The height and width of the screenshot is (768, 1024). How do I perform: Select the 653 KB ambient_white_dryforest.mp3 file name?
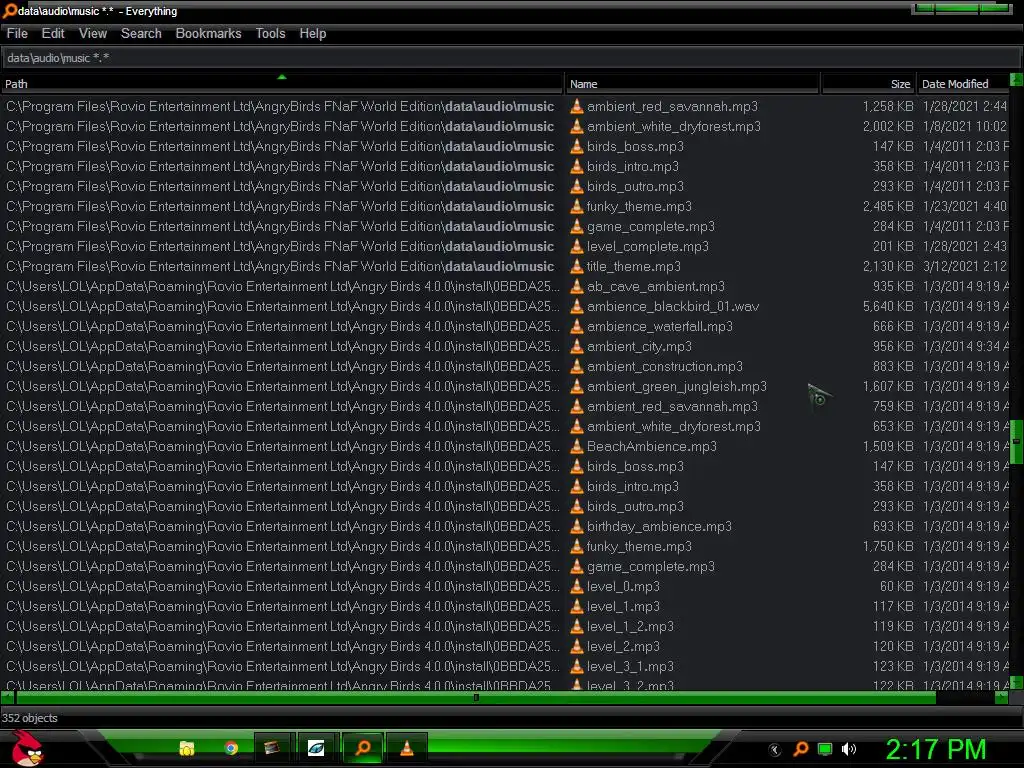tap(673, 426)
